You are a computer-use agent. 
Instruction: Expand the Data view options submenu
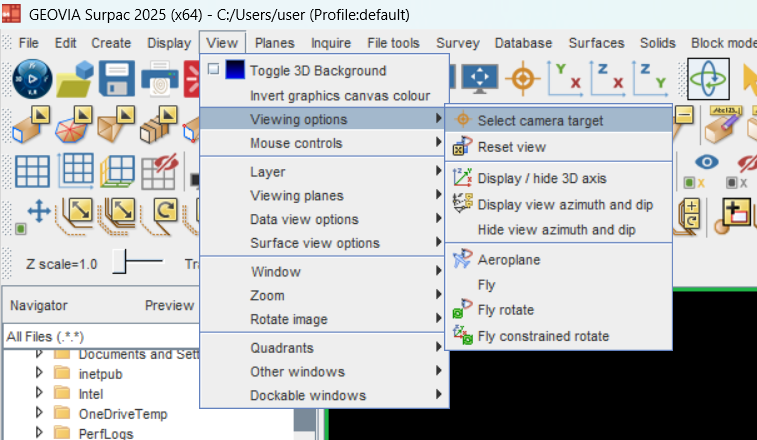click(x=322, y=219)
